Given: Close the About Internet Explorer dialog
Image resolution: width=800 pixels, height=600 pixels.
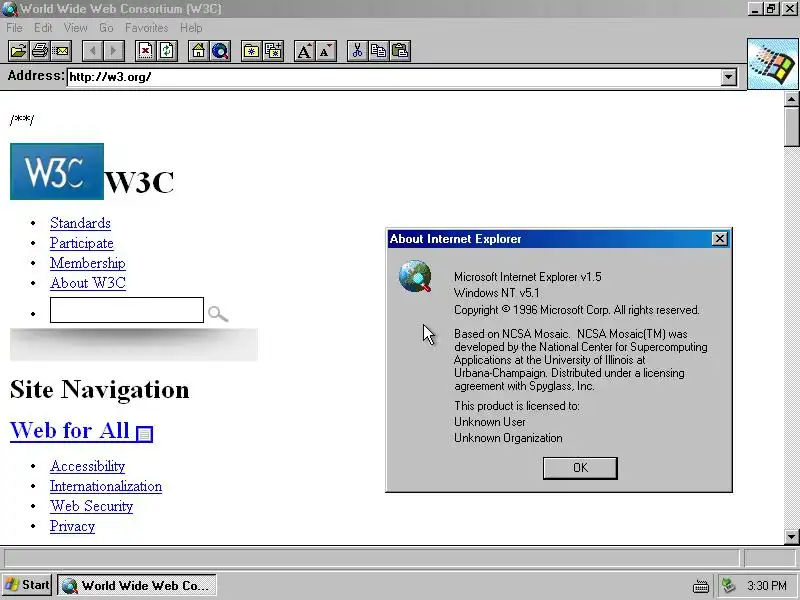Looking at the screenshot, I should (719, 239).
